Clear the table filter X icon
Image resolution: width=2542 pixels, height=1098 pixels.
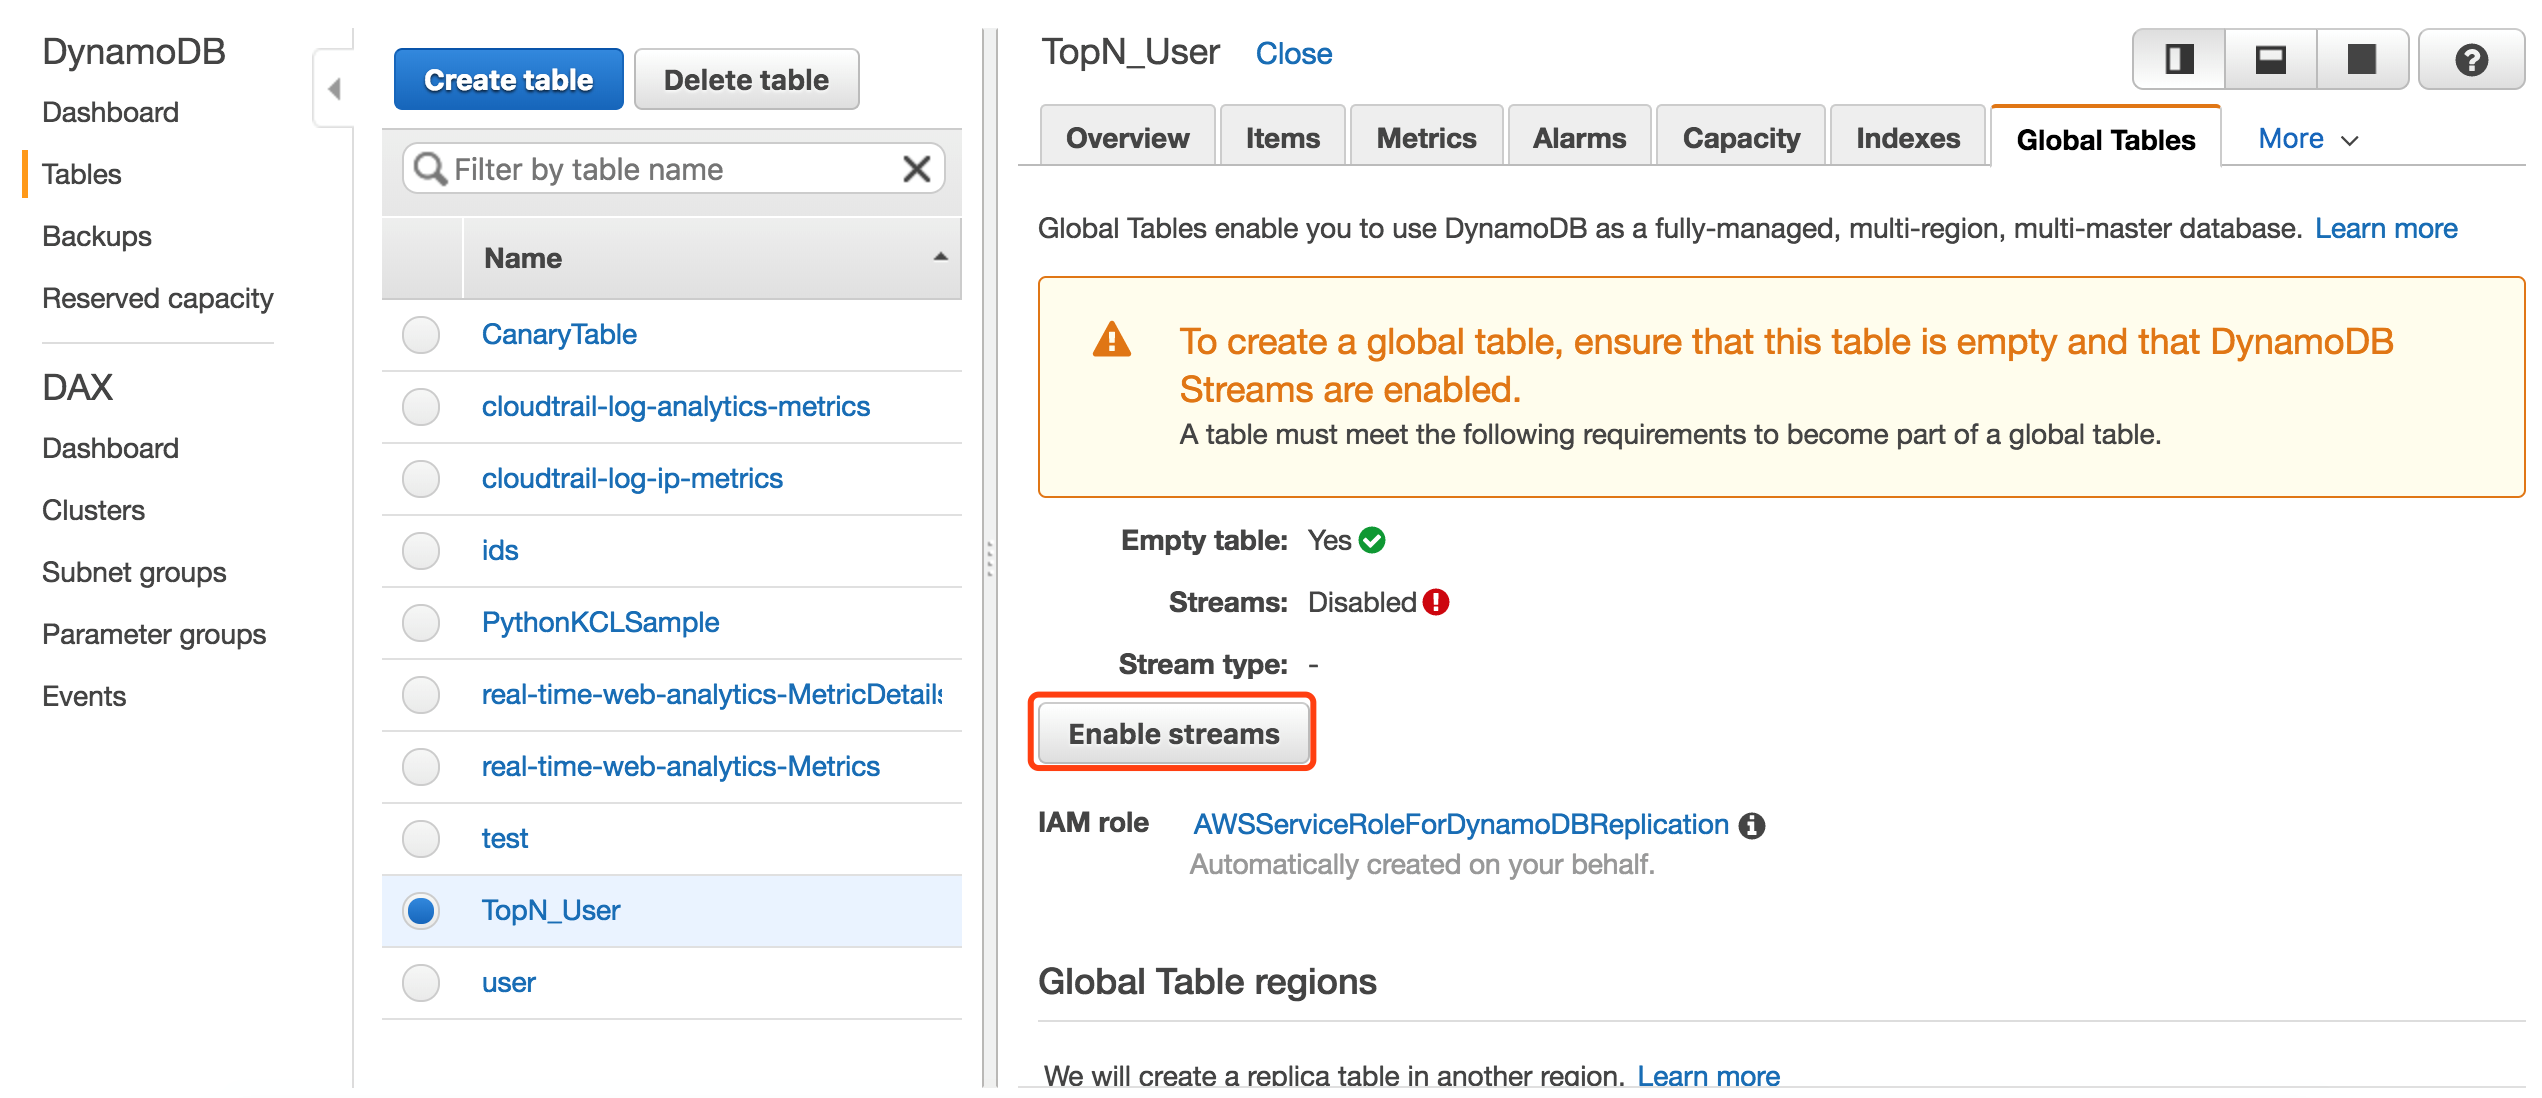point(916,169)
